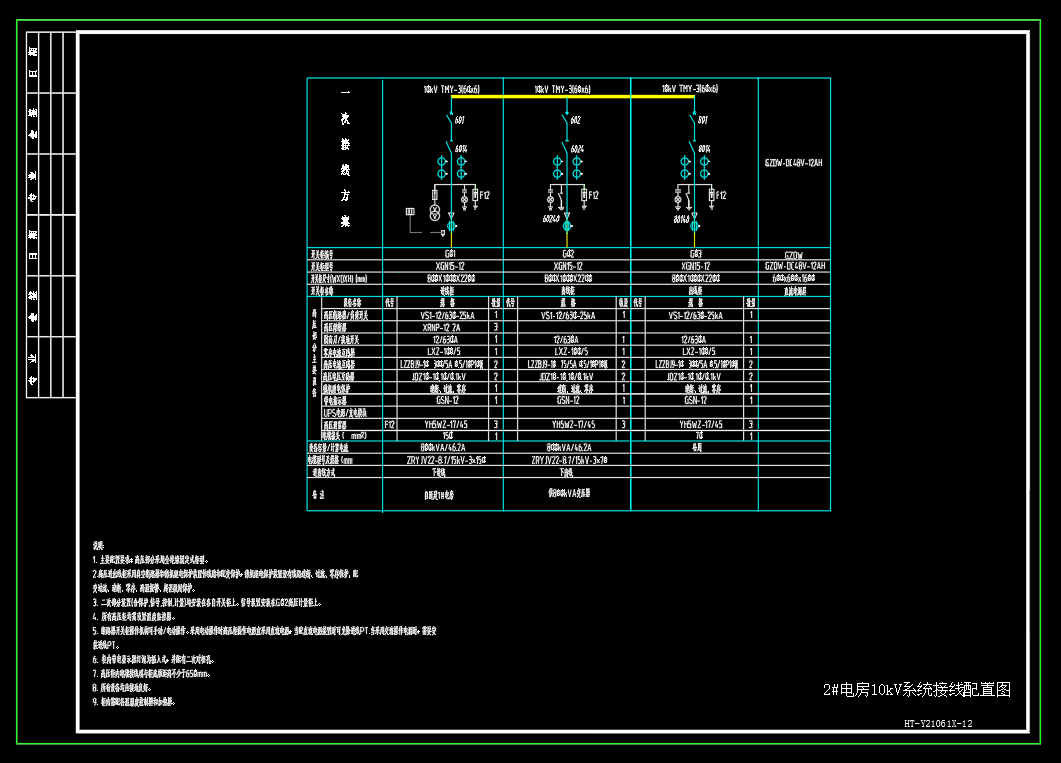Image resolution: width=1061 pixels, height=763 pixels.
Task: Select the disconnector switch symbol labeled 602
Action: point(567,120)
